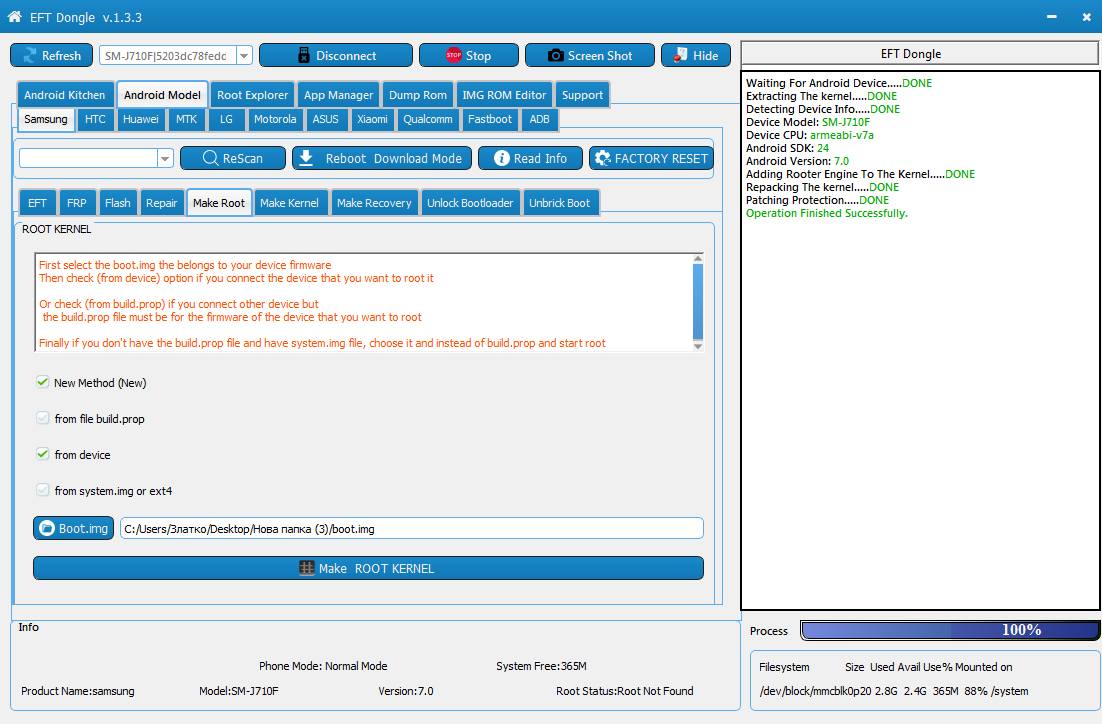Viewport: 1102px width, 724px height.
Task: Select the Fastboot tab
Action: pyautogui.click(x=490, y=119)
